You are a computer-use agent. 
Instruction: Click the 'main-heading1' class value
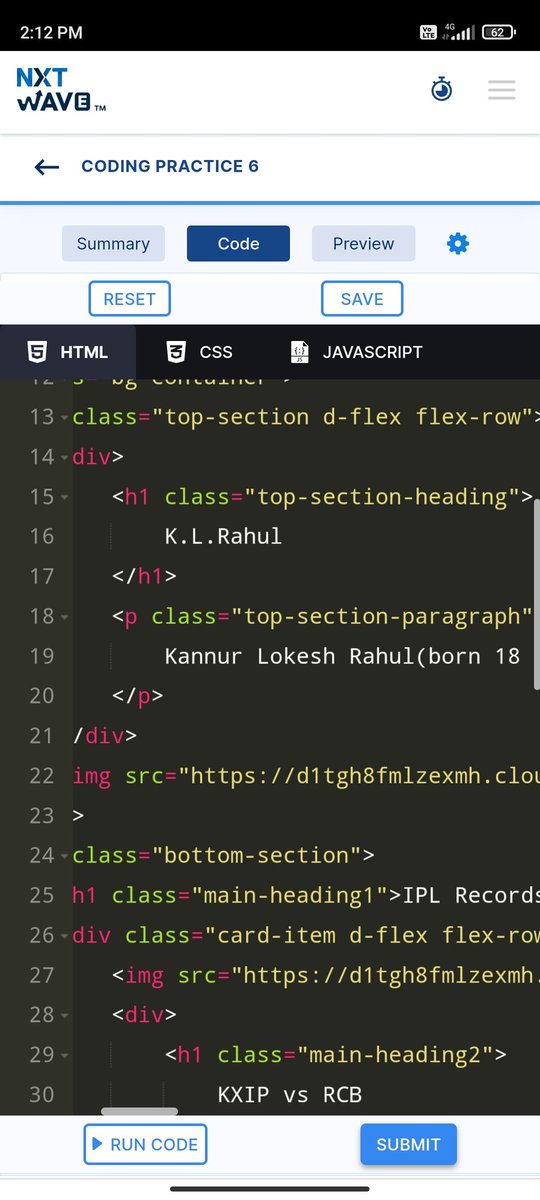coord(289,895)
